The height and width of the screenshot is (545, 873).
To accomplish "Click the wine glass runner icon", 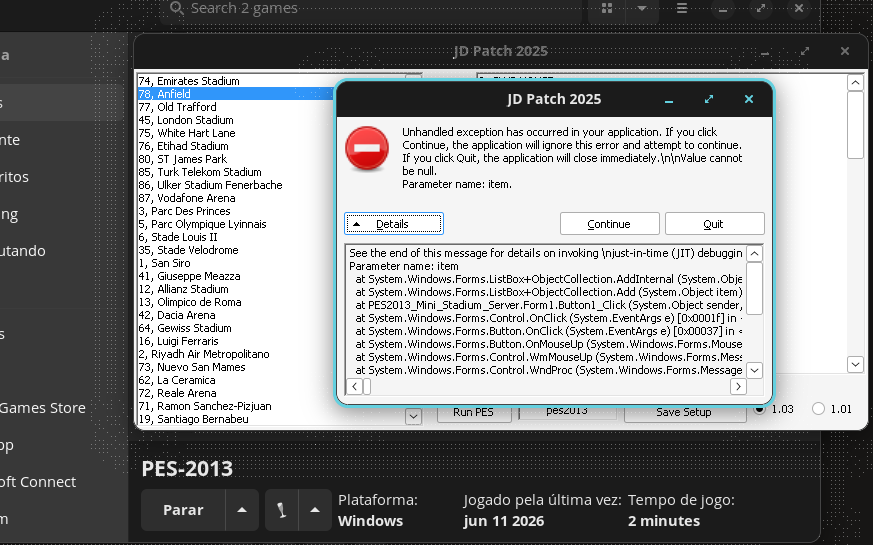I will 282,510.
